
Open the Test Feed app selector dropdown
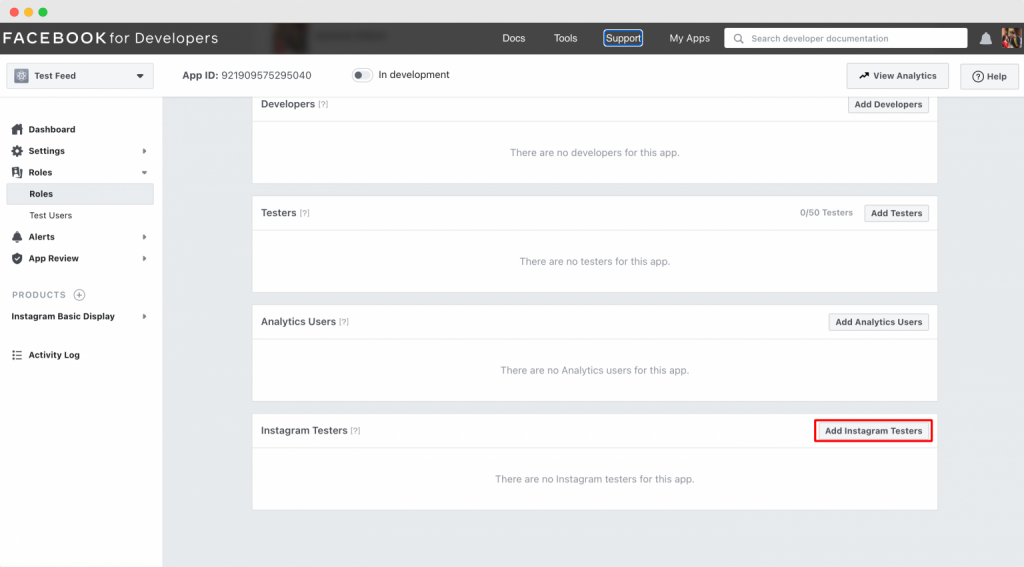[x=80, y=76]
